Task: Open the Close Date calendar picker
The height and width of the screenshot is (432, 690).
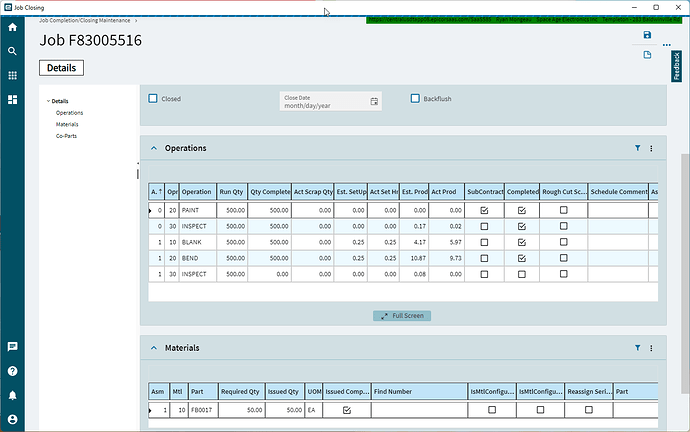Action: point(374,102)
